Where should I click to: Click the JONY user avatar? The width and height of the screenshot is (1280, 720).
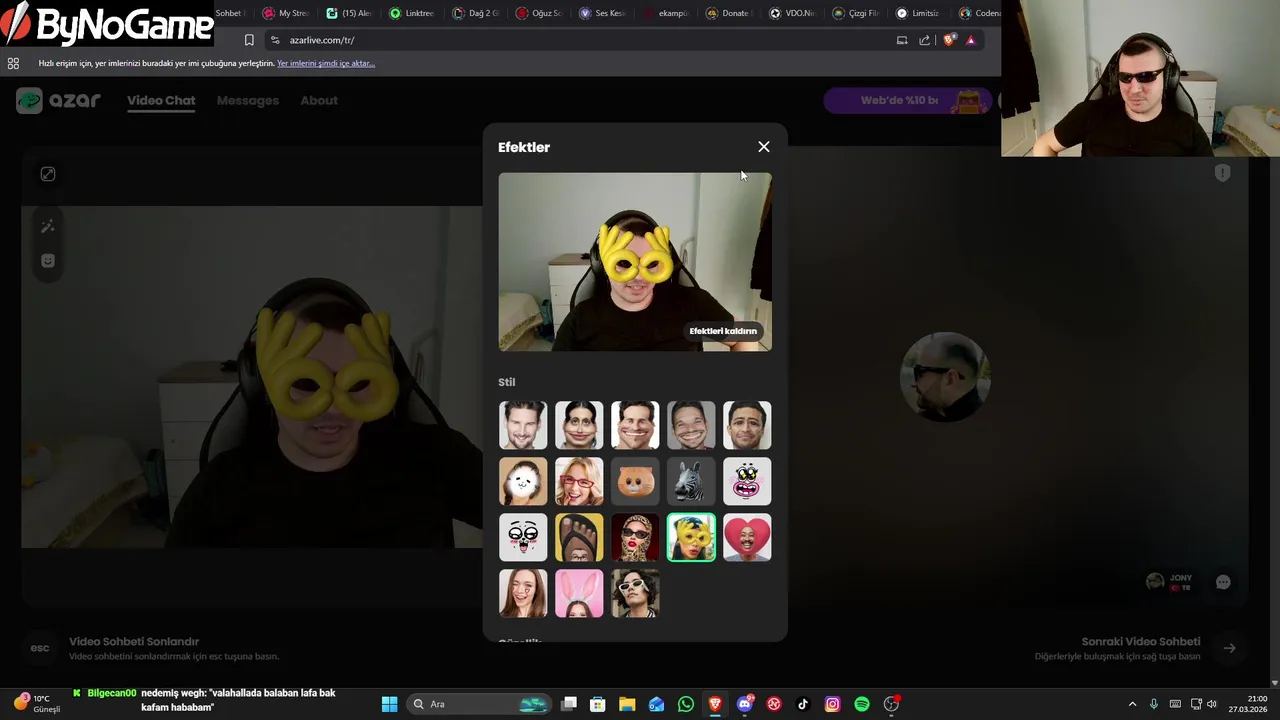[1155, 581]
